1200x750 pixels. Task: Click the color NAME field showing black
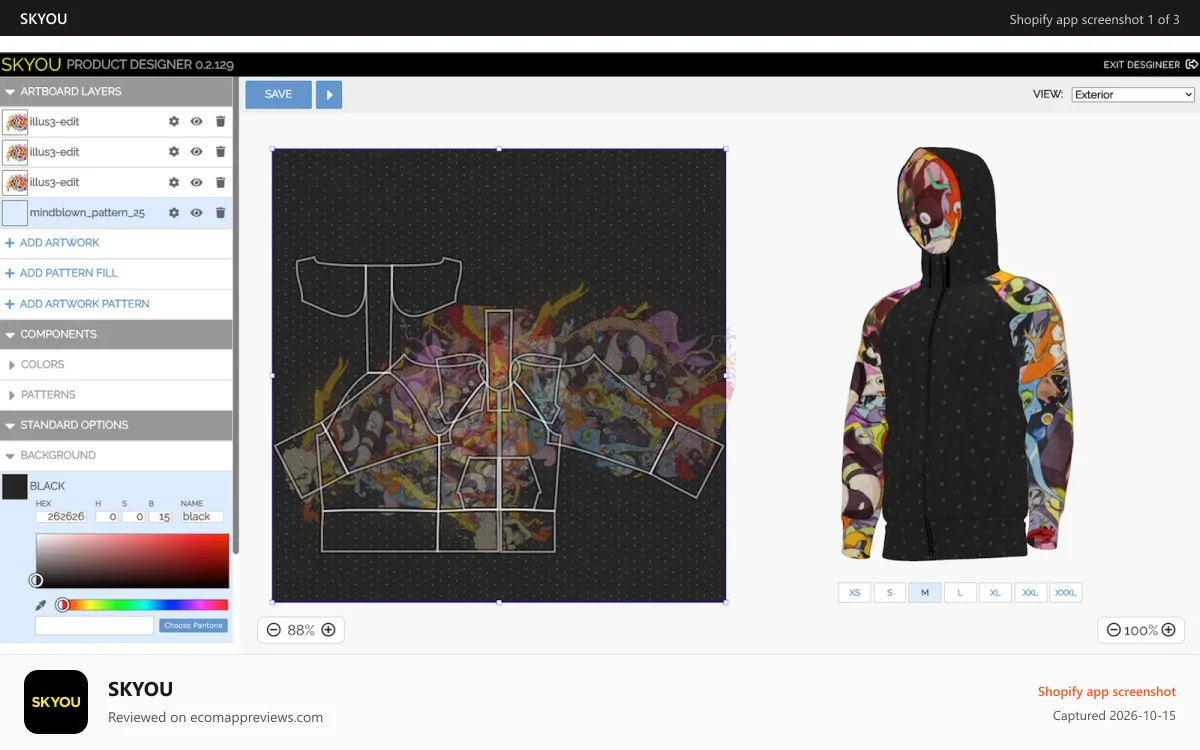tap(201, 517)
